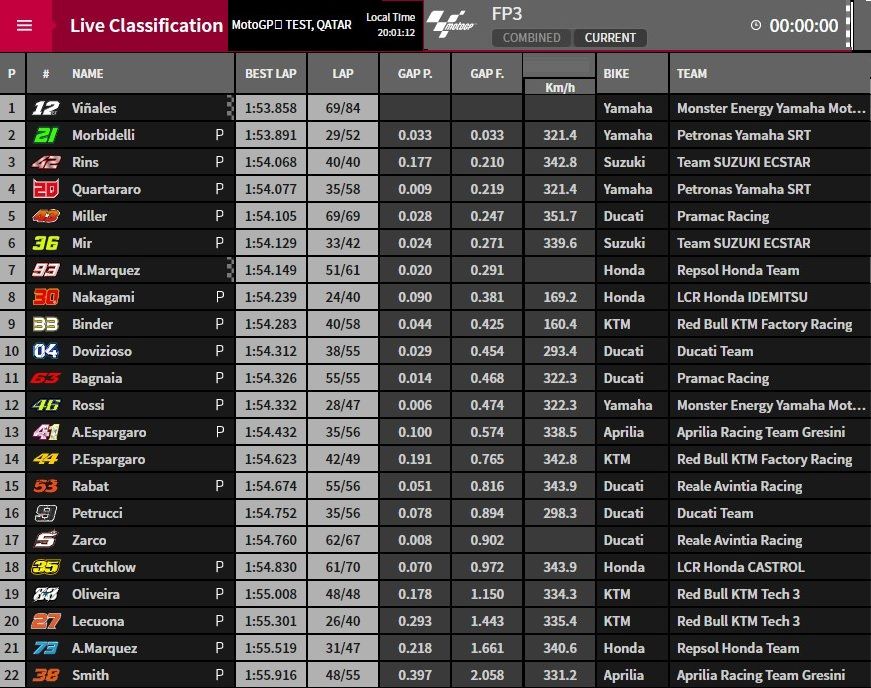The width and height of the screenshot is (871, 688).
Task: Select rider name Morbidelli
Action: pyautogui.click(x=103, y=135)
